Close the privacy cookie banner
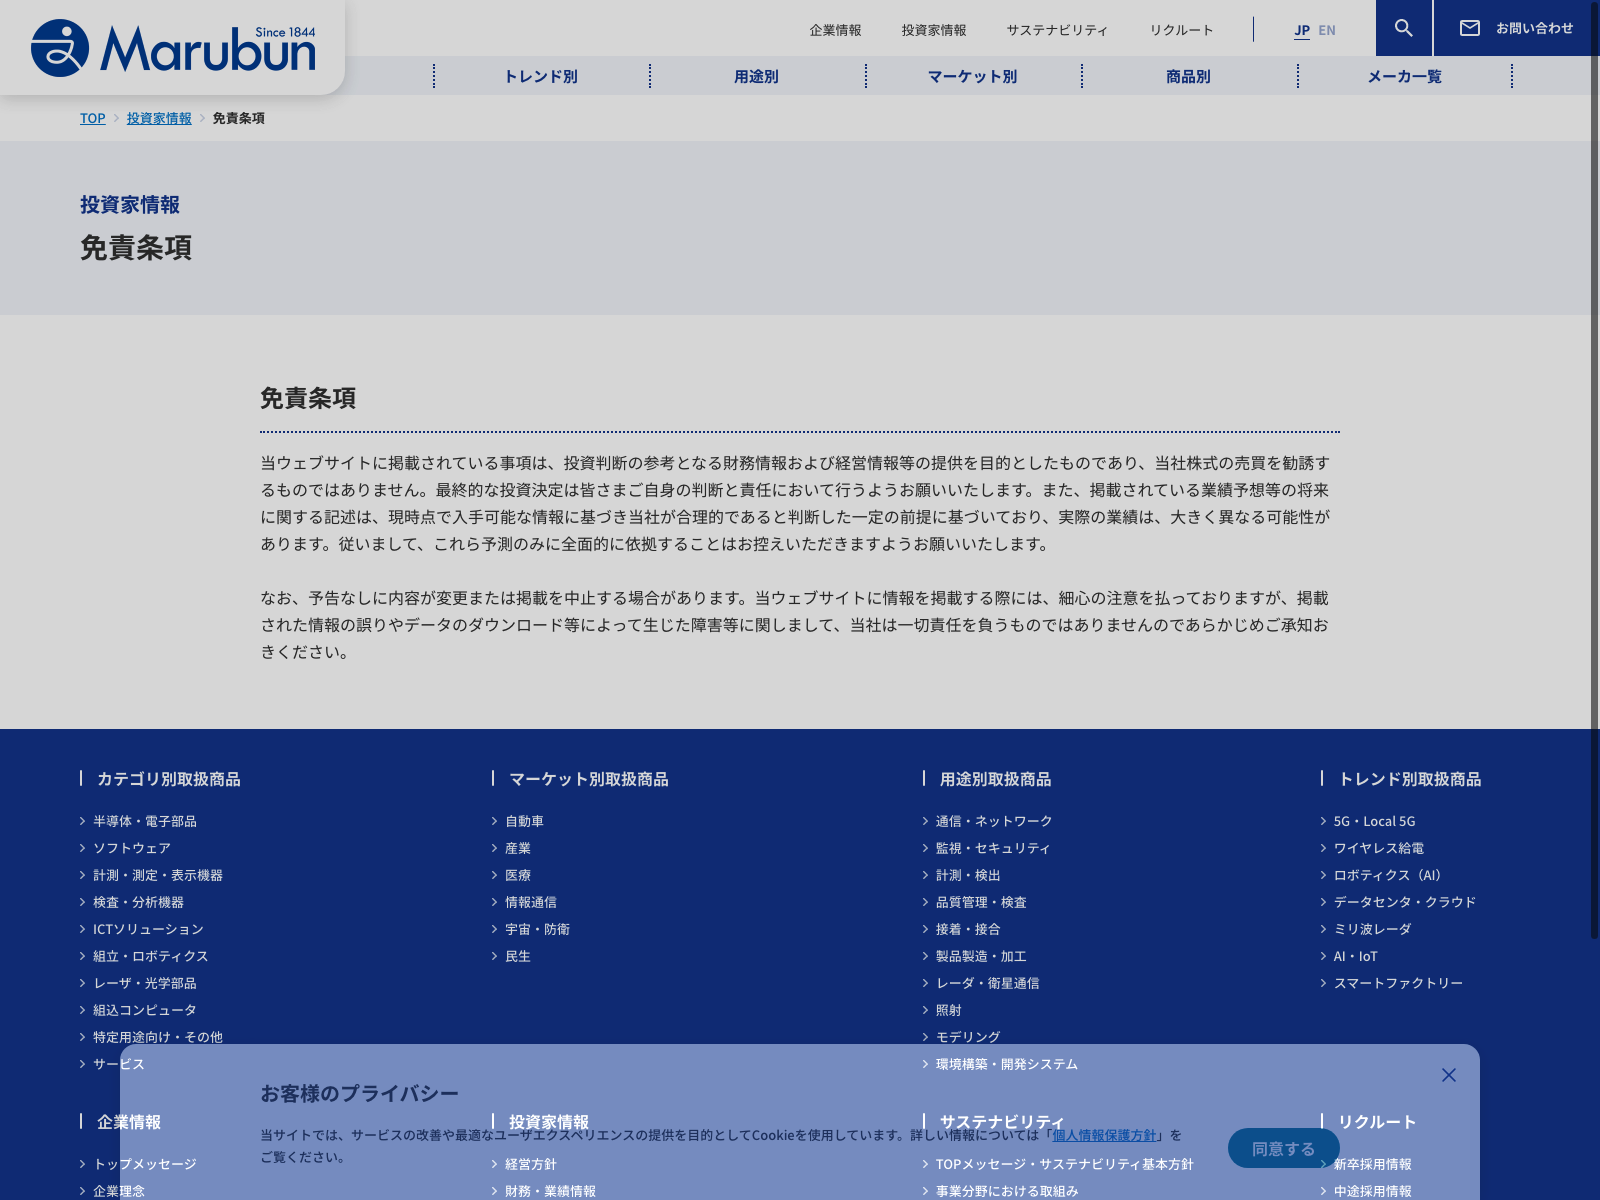 1448,1075
